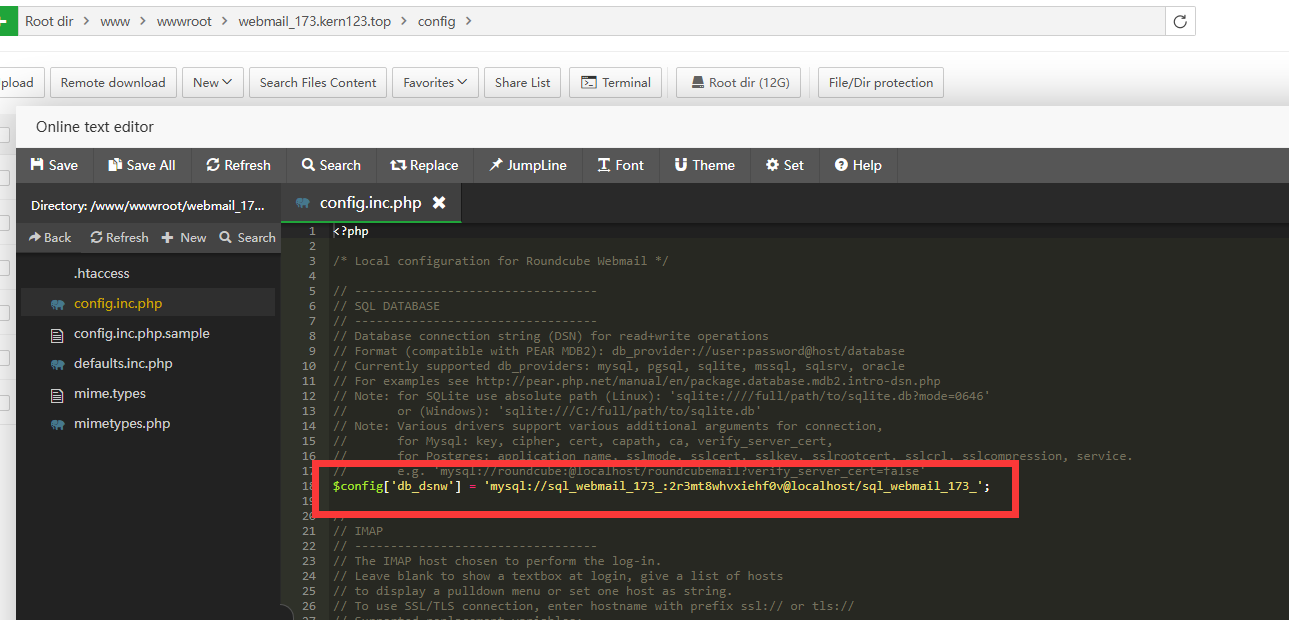This screenshot has width=1289, height=620.
Task: Expand the Favorites dropdown
Action: coord(435,83)
